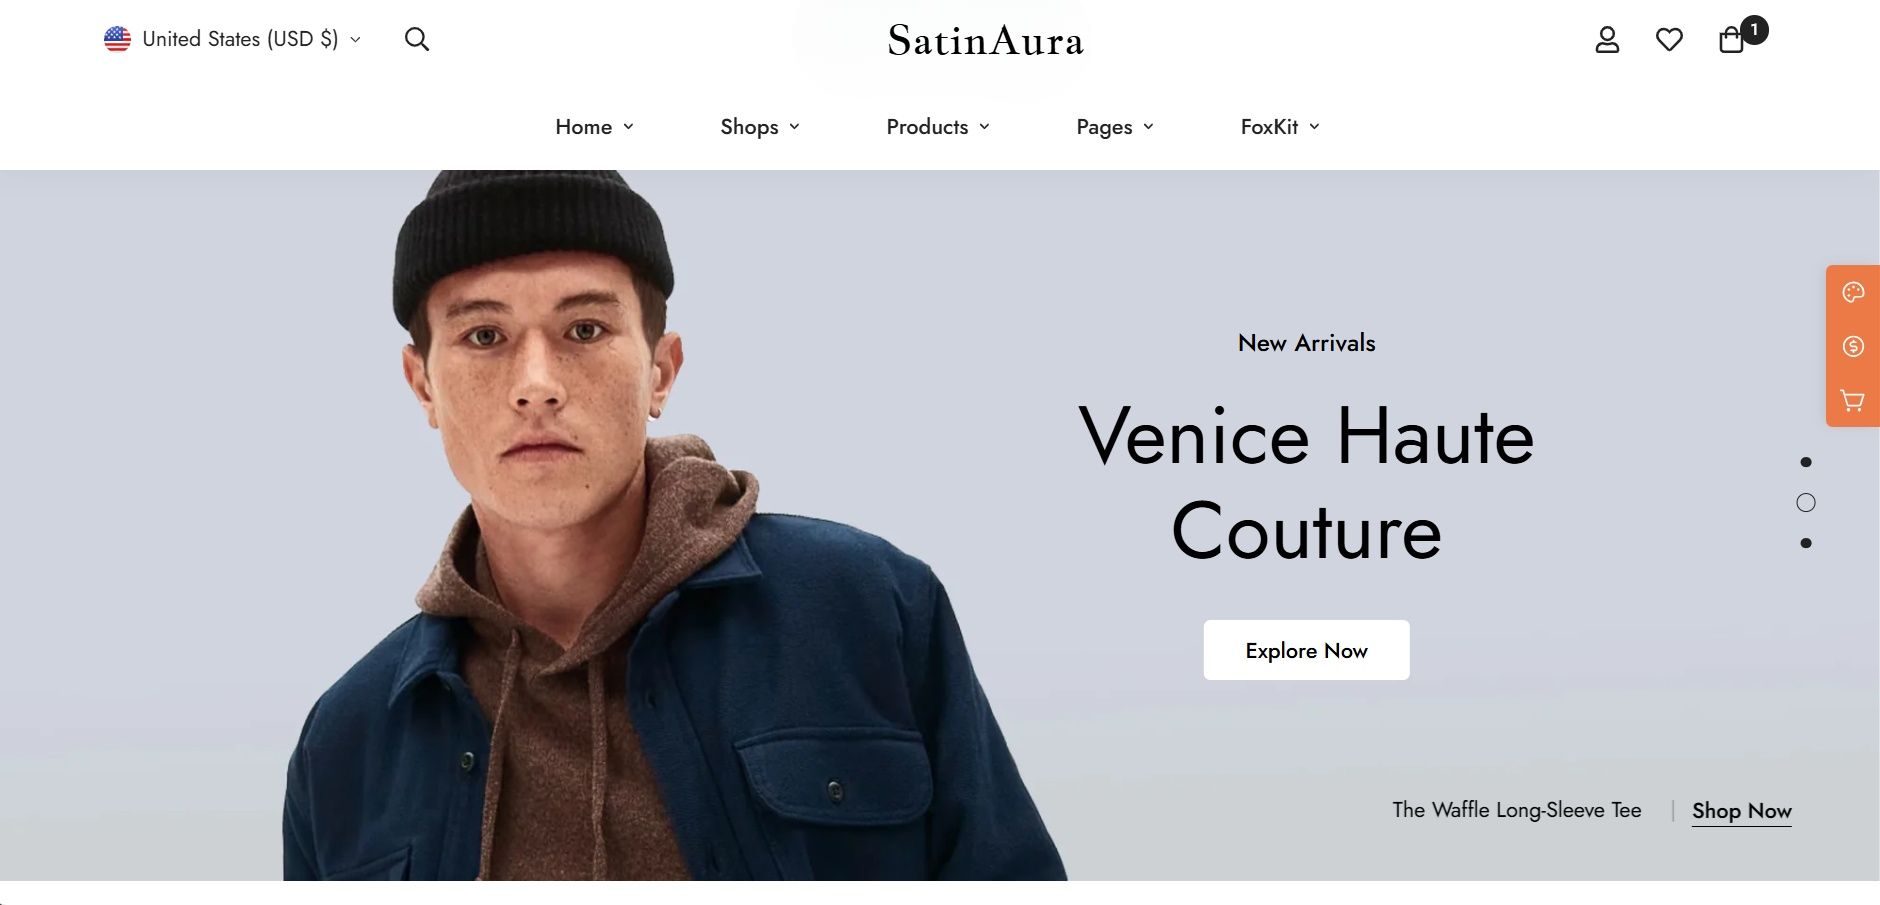The width and height of the screenshot is (1880, 905).
Task: Open the Shops menu item
Action: 760,127
